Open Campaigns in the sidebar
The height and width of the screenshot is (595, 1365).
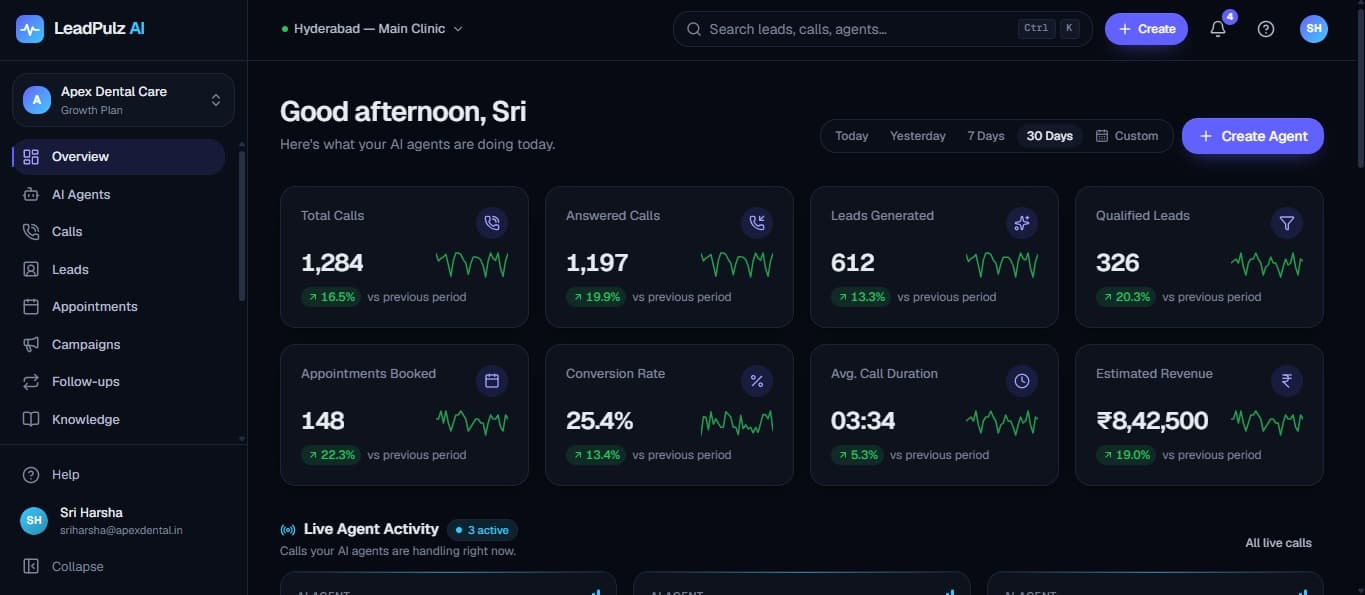[118, 344]
